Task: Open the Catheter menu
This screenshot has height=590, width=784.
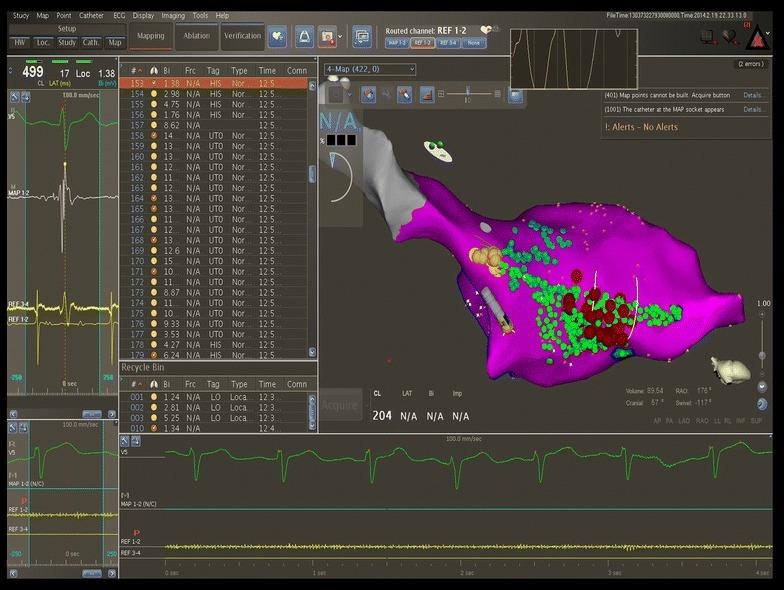Action: tap(91, 16)
